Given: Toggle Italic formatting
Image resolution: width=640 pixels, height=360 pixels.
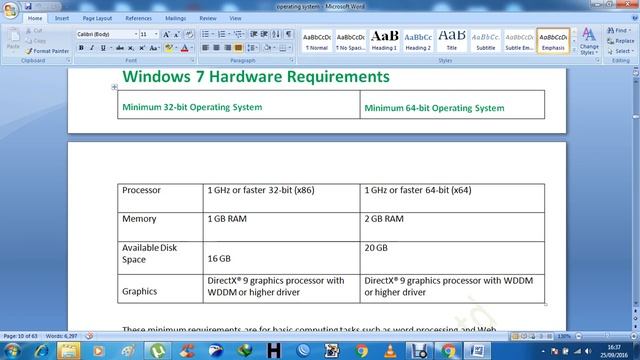Looking at the screenshot, I should [x=92, y=48].
